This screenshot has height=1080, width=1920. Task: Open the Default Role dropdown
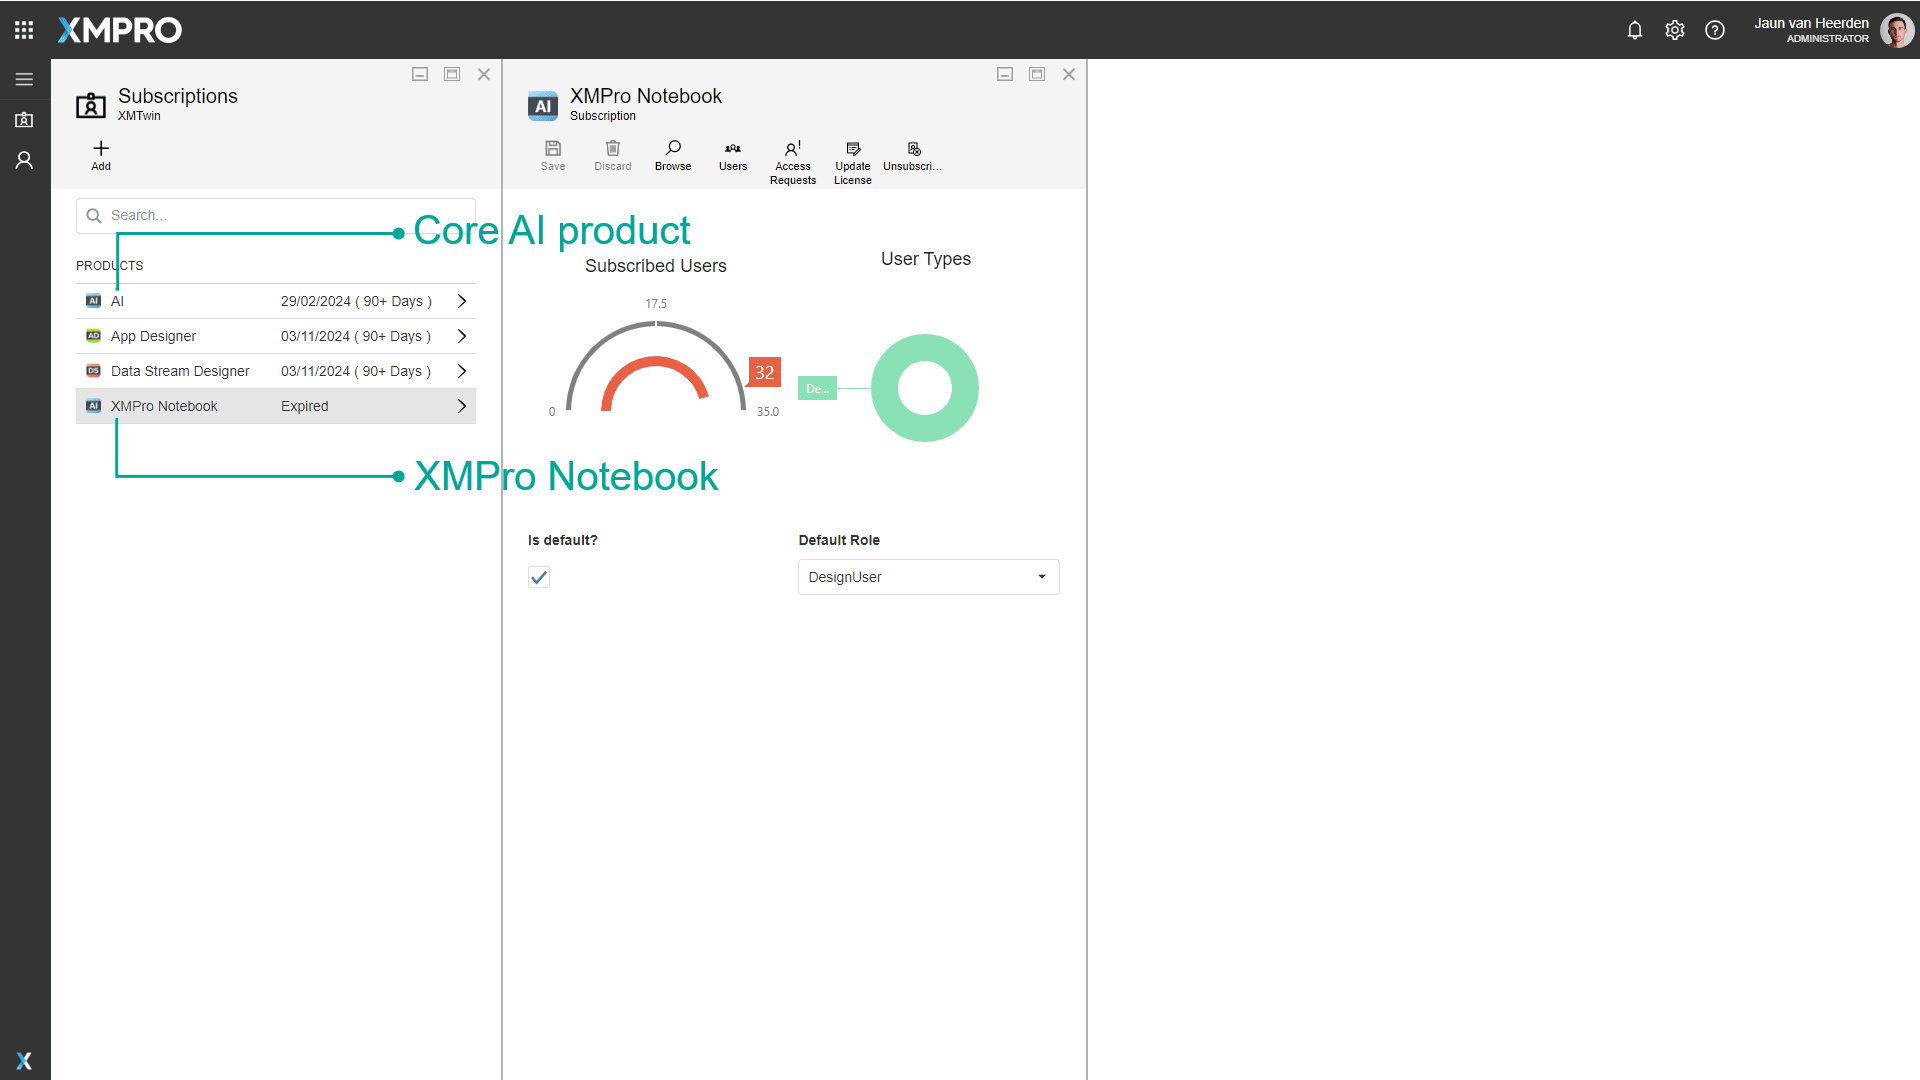pyautogui.click(x=928, y=577)
